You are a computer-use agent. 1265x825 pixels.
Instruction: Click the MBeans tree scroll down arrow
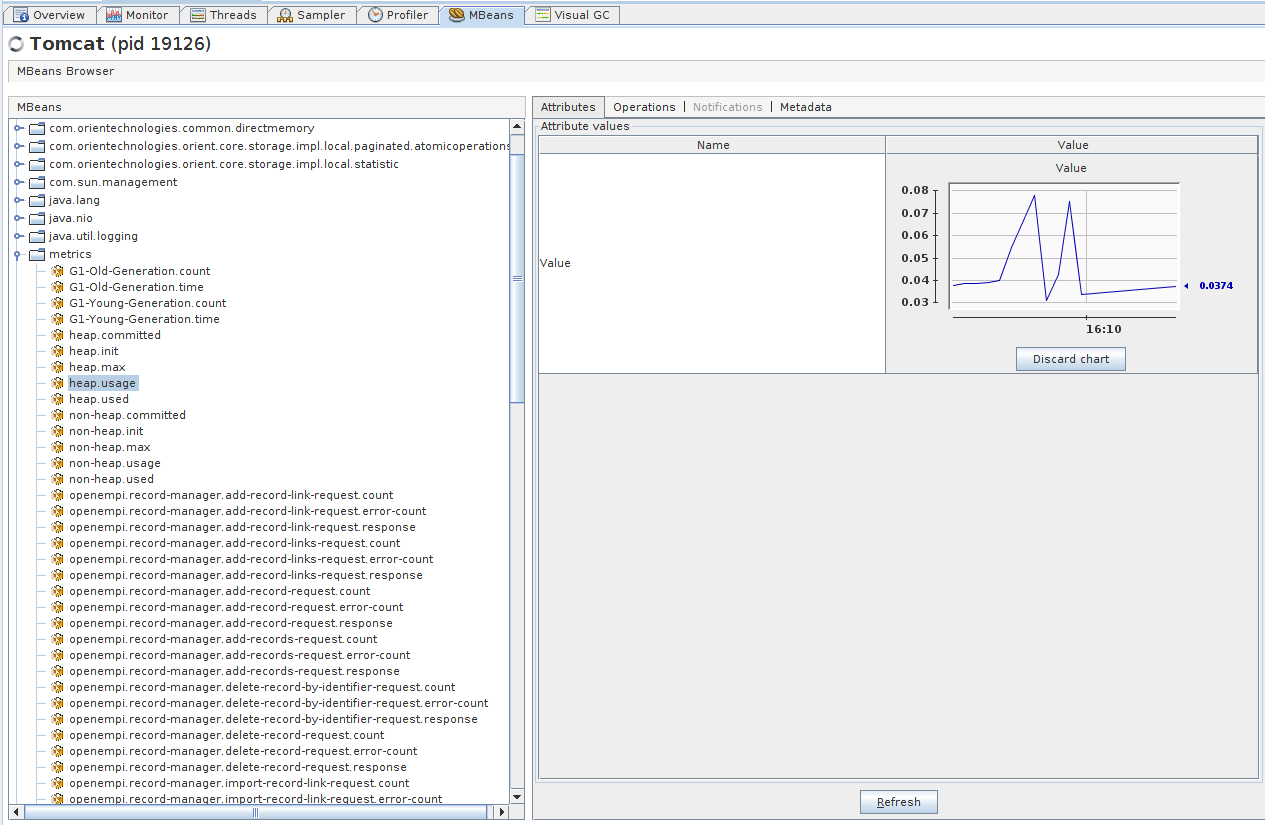tap(517, 797)
